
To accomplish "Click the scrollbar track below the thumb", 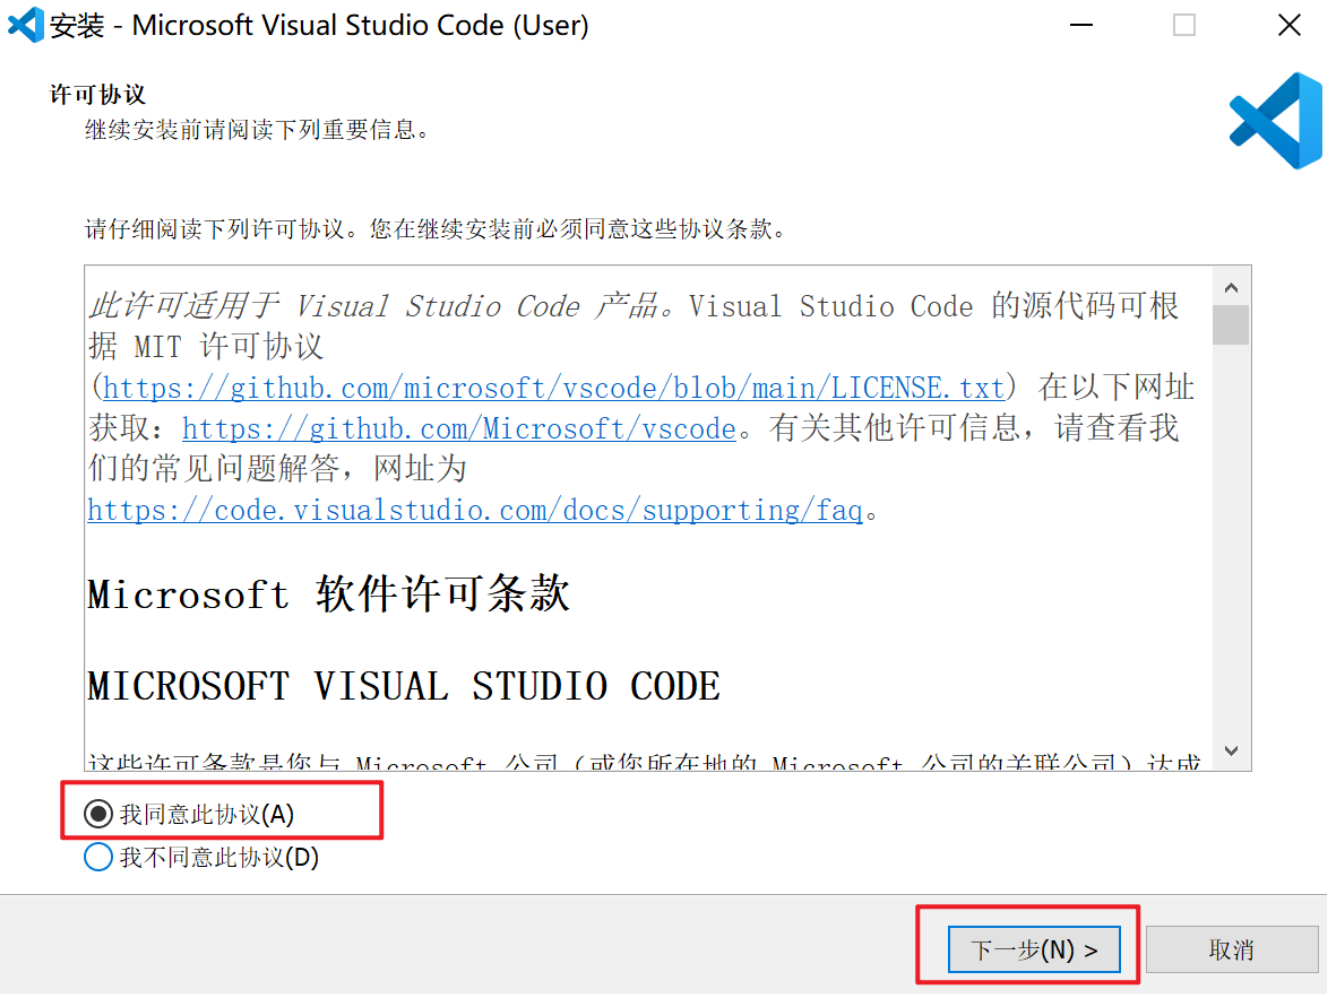I will [x=1232, y=550].
